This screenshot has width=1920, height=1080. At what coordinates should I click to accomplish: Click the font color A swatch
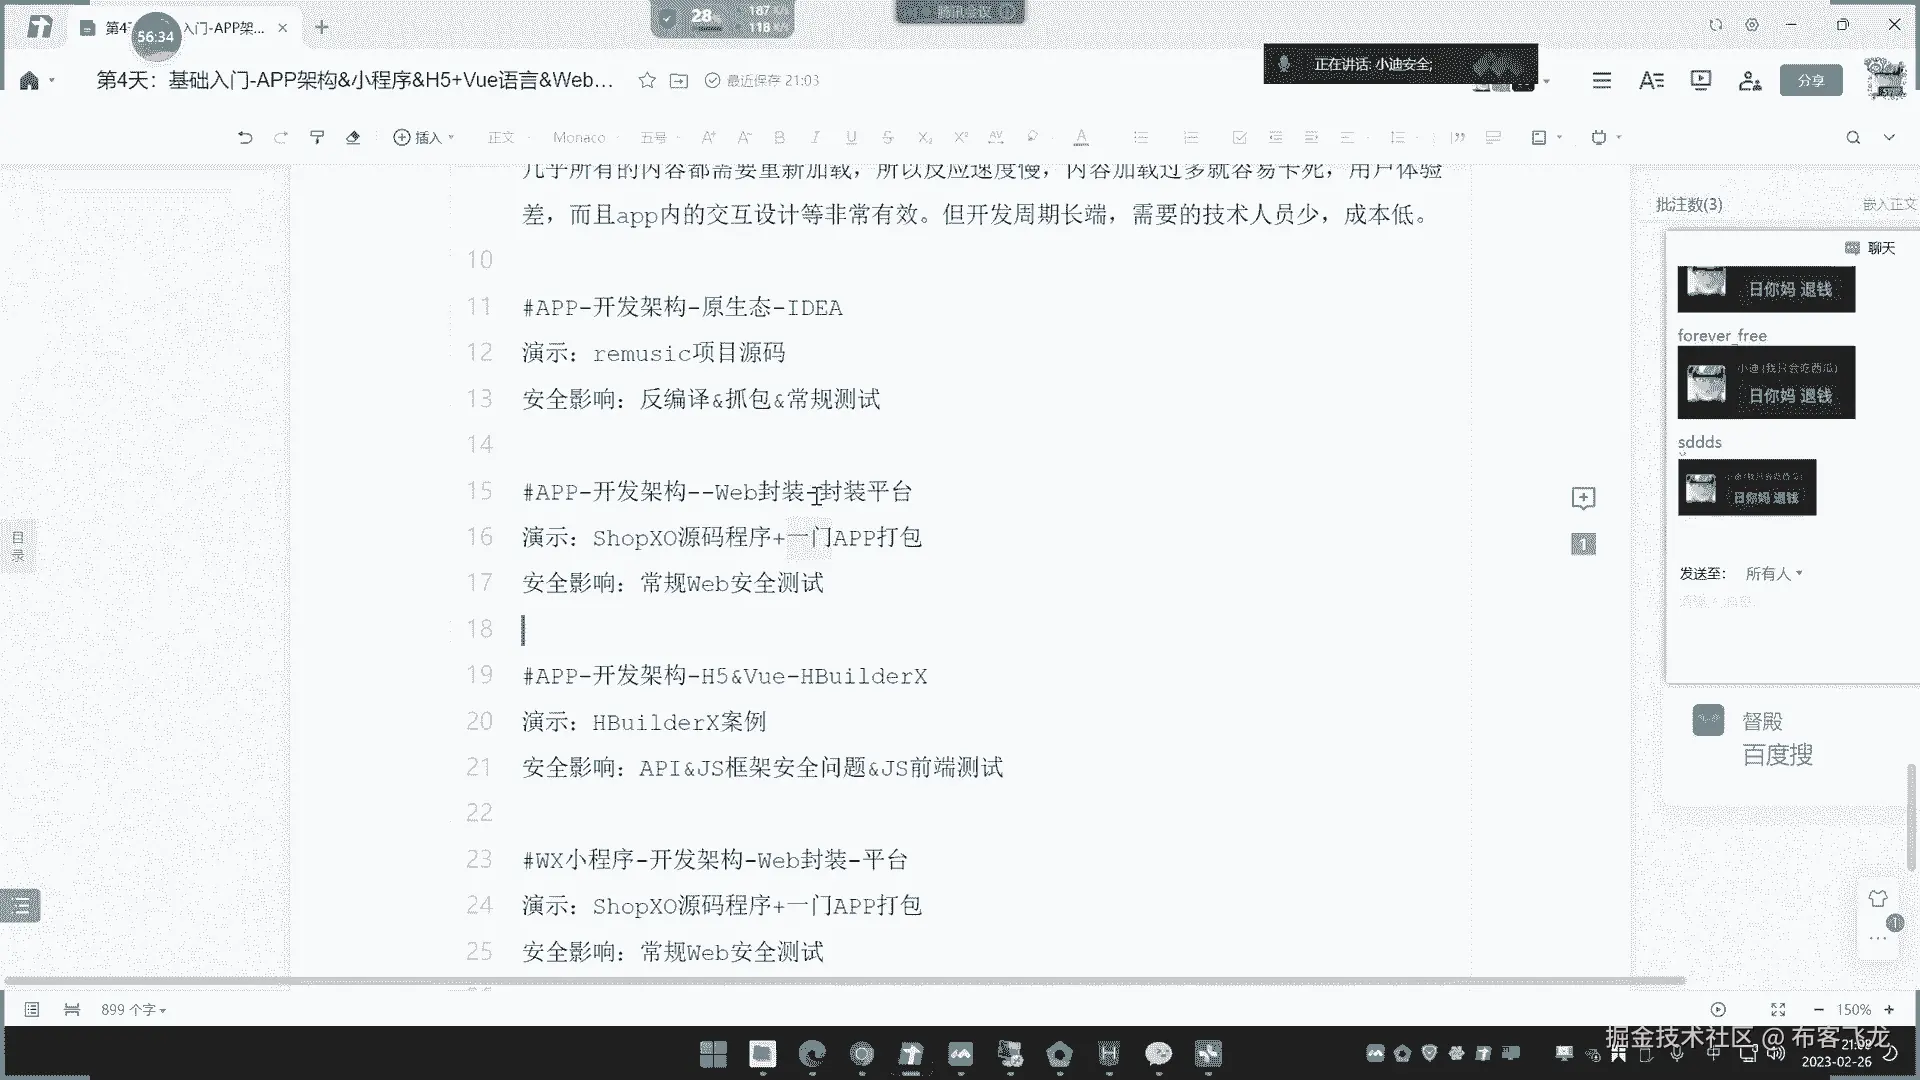(1081, 138)
